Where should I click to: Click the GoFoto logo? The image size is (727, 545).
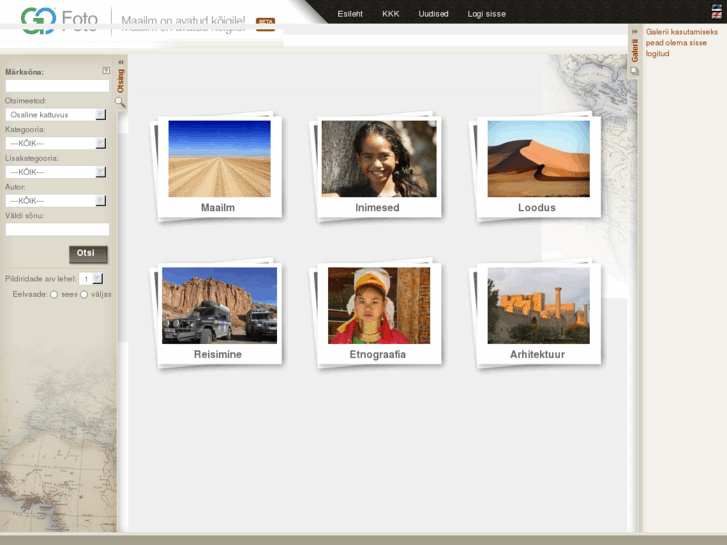click(59, 20)
